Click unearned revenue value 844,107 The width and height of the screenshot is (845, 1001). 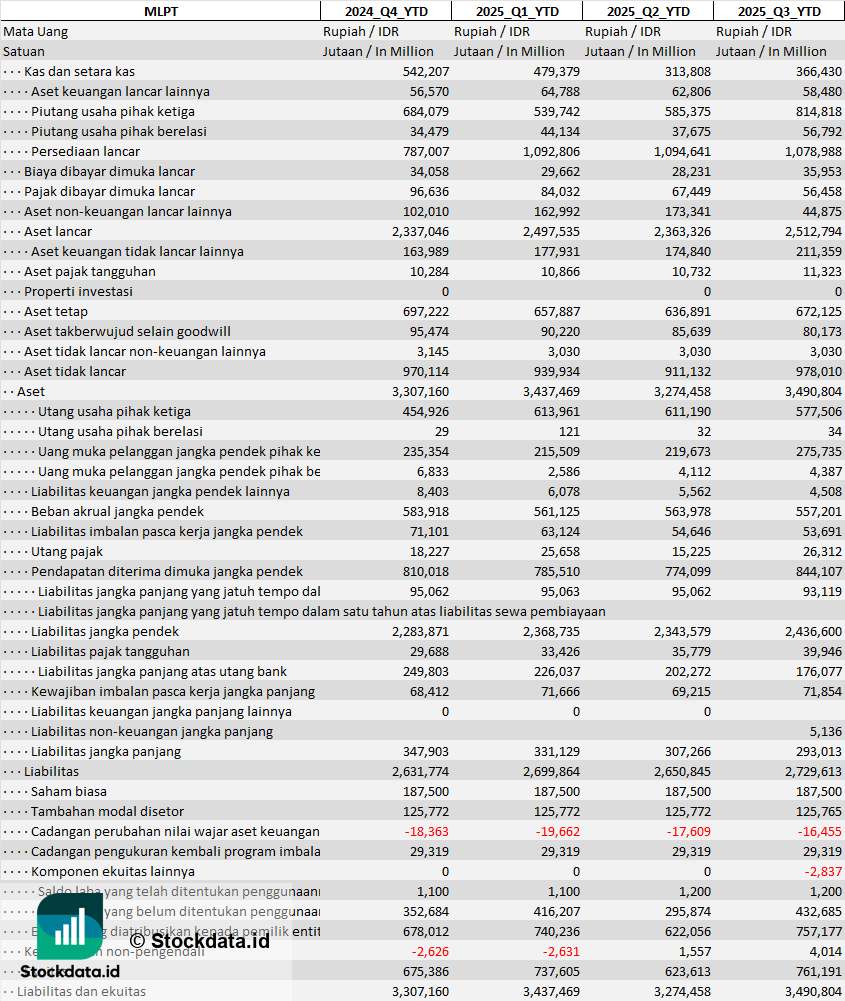pyautogui.click(x=819, y=571)
